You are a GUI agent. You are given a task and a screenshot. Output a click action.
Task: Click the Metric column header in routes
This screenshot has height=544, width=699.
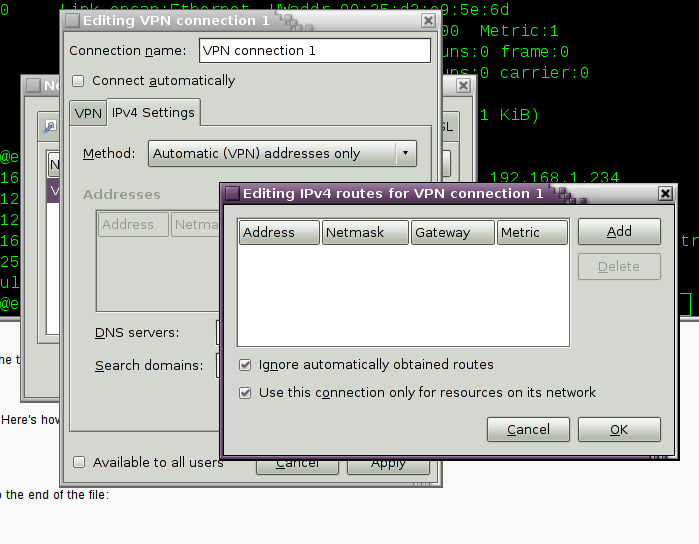[x=532, y=232]
